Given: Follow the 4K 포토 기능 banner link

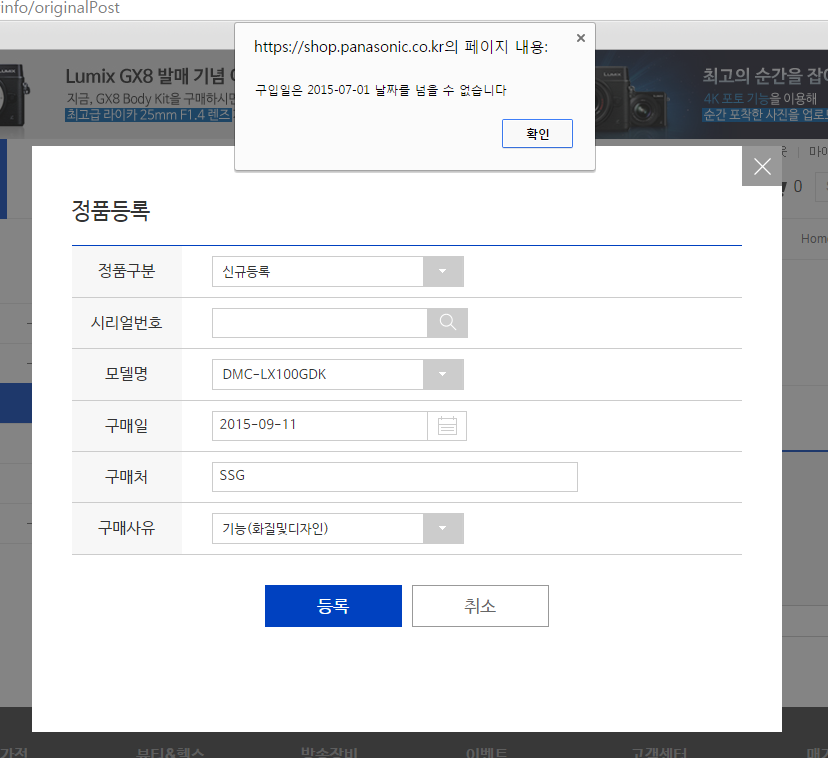Looking at the screenshot, I should pos(736,98).
